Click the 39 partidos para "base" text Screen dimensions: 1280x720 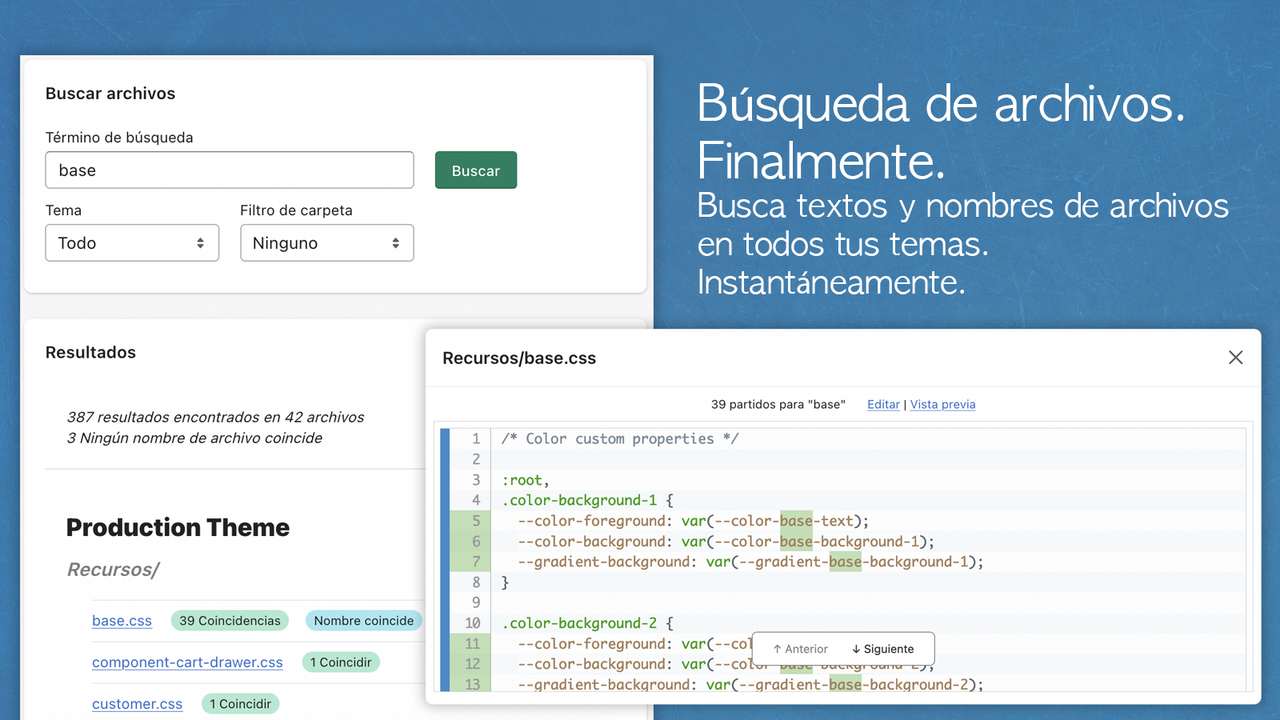pyautogui.click(x=778, y=404)
